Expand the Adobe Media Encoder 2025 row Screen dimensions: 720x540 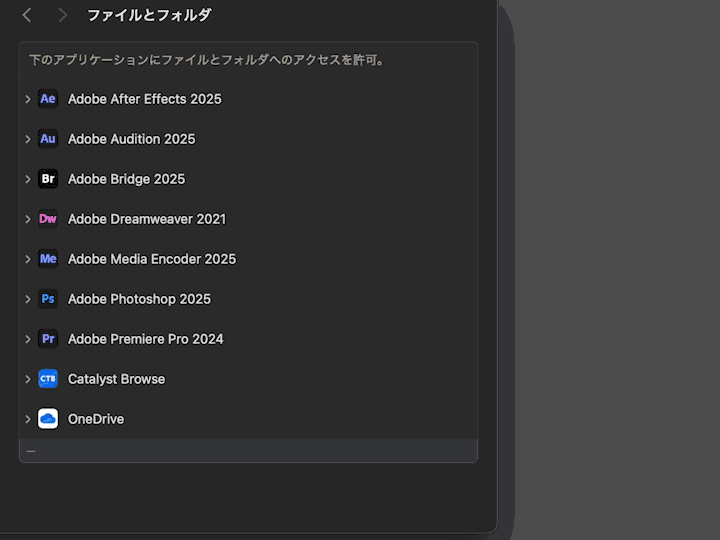(28, 259)
